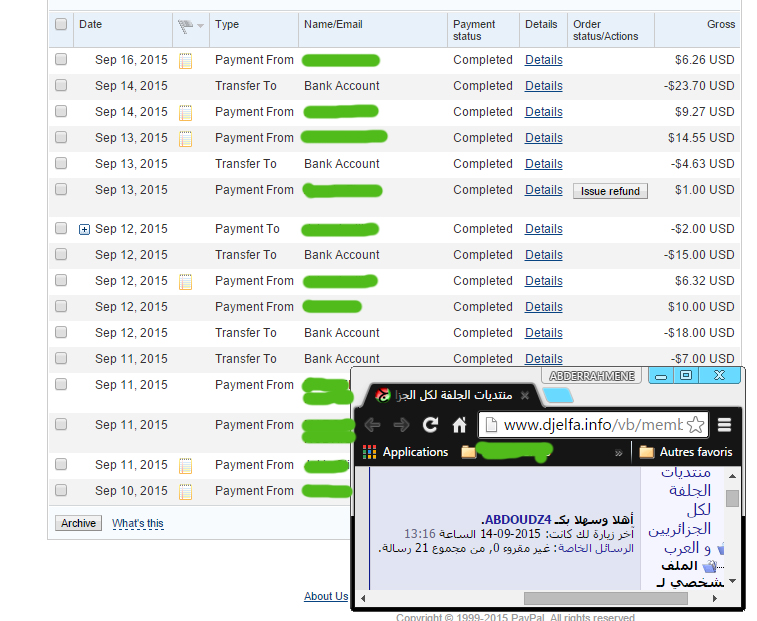Click the Archive button
Screen dimensions: 757x621
tap(78, 523)
